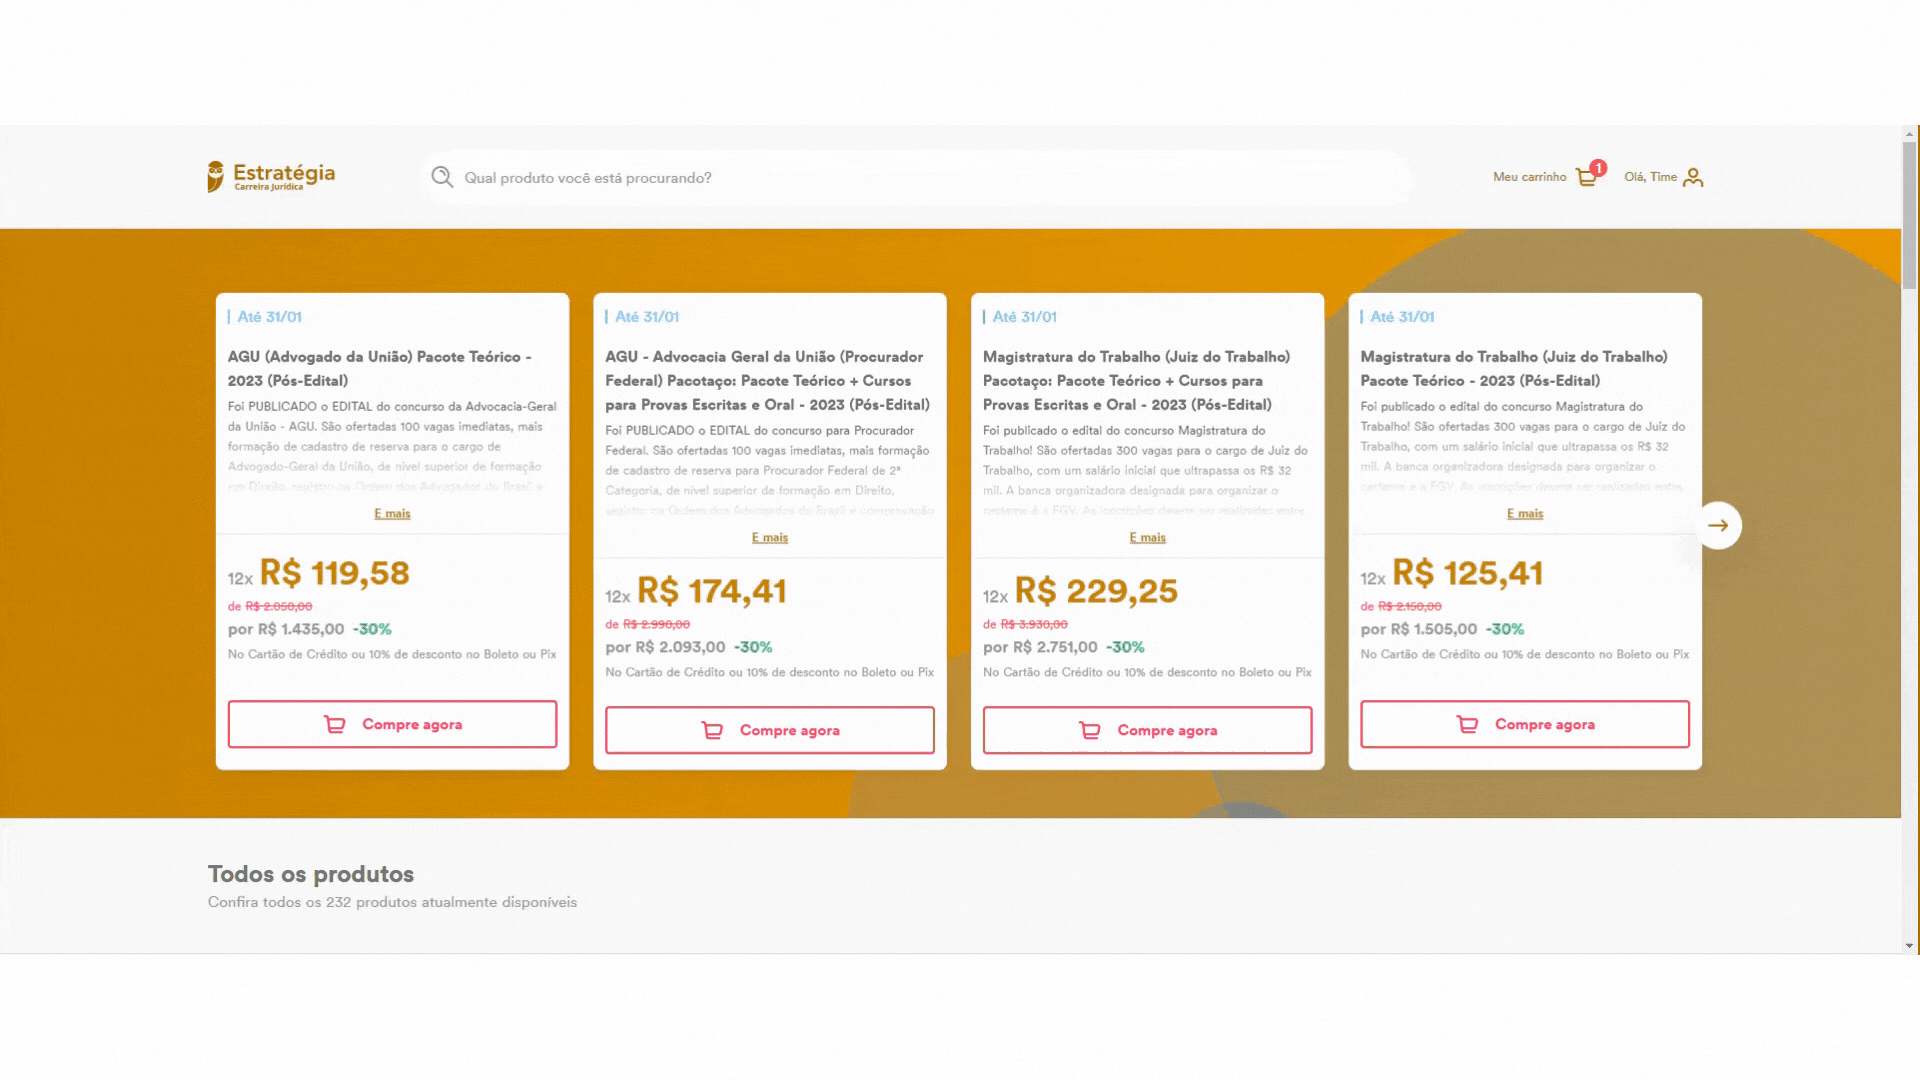
Task: Buy the R$ 119,58 AGU package
Action: (392, 724)
